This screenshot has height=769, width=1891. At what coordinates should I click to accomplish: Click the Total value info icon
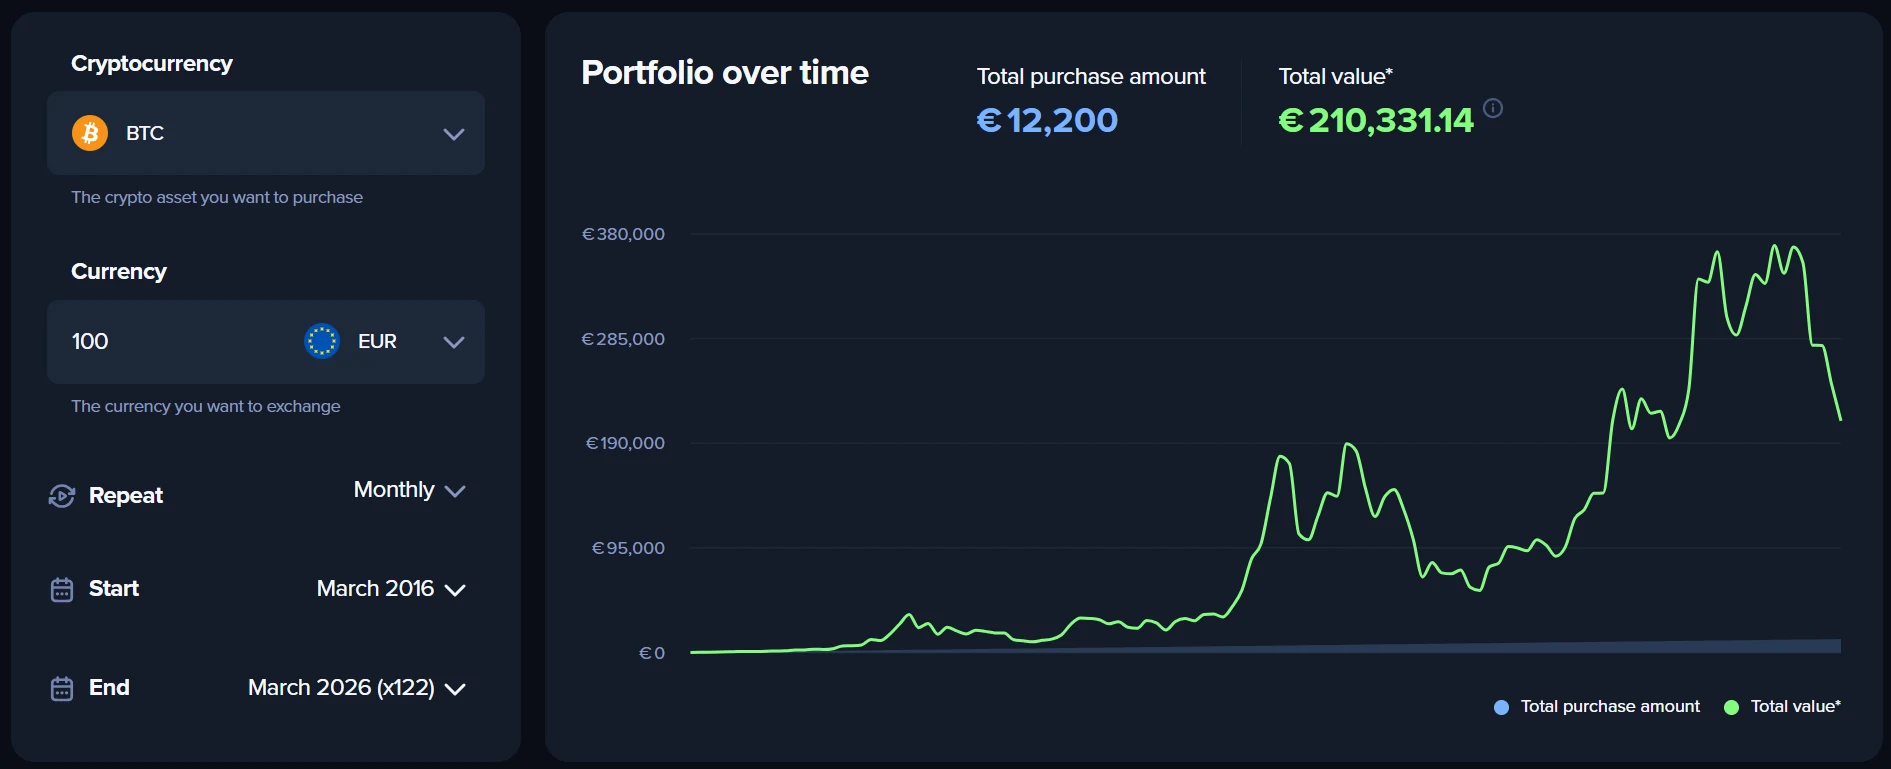click(x=1493, y=108)
